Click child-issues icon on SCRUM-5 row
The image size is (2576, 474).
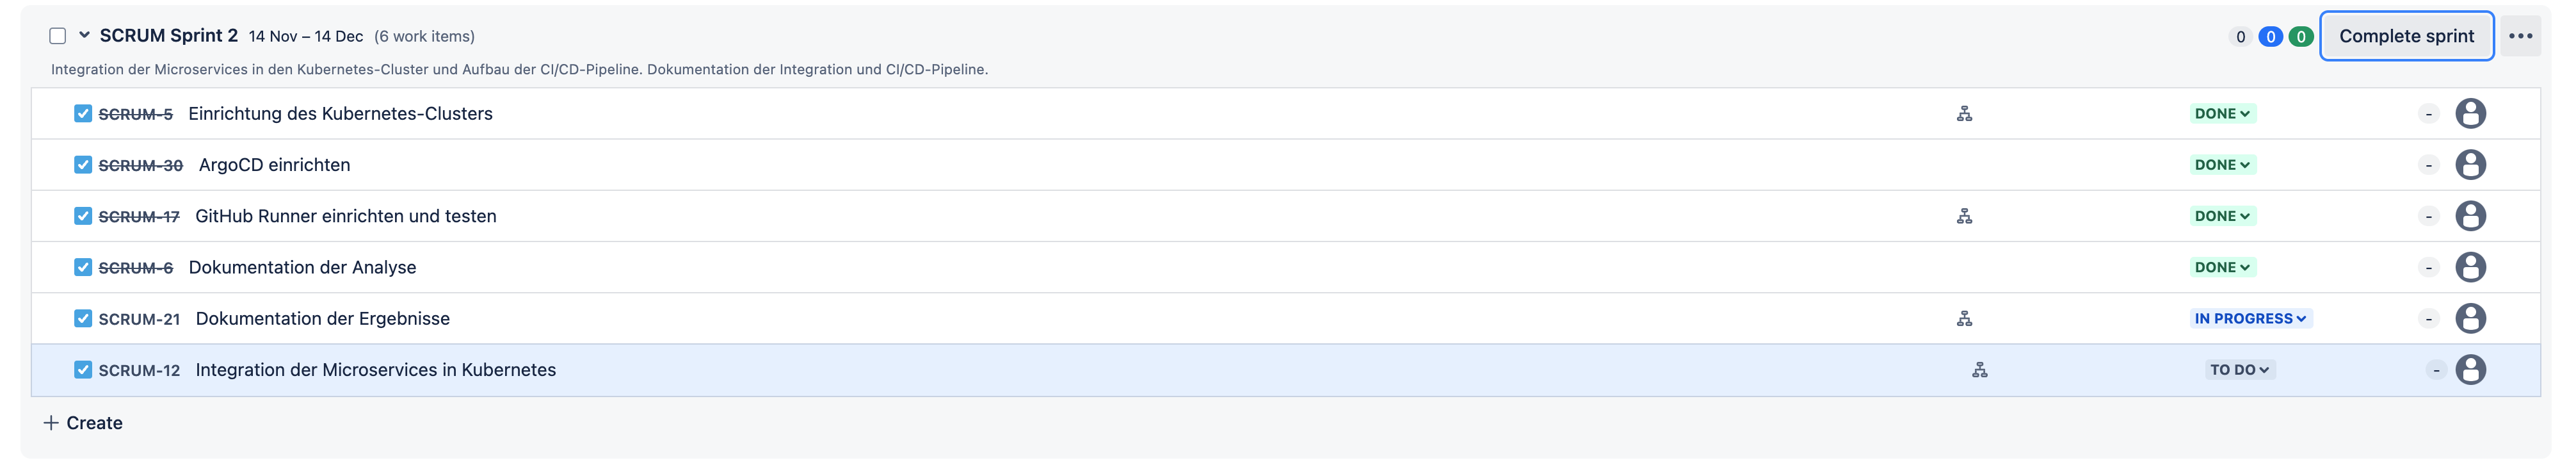pos(1964,114)
